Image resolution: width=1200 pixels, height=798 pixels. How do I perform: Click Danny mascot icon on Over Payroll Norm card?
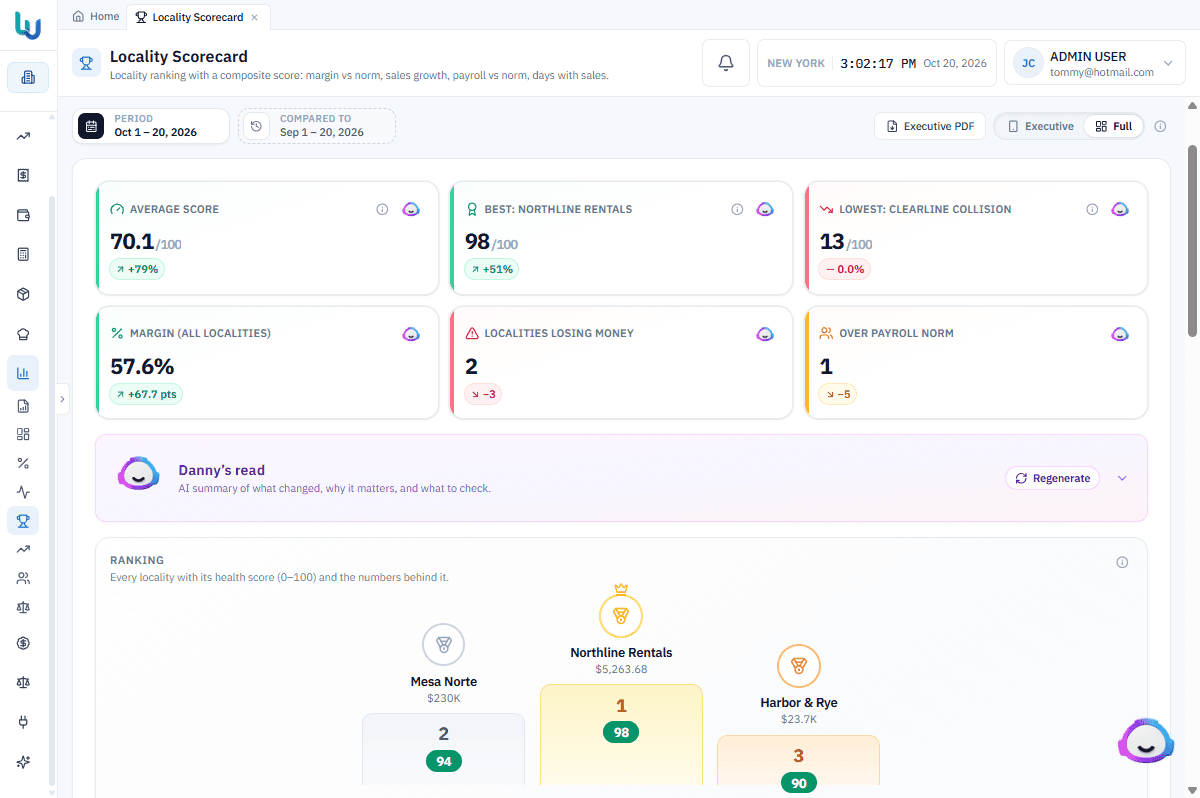[x=1120, y=333]
